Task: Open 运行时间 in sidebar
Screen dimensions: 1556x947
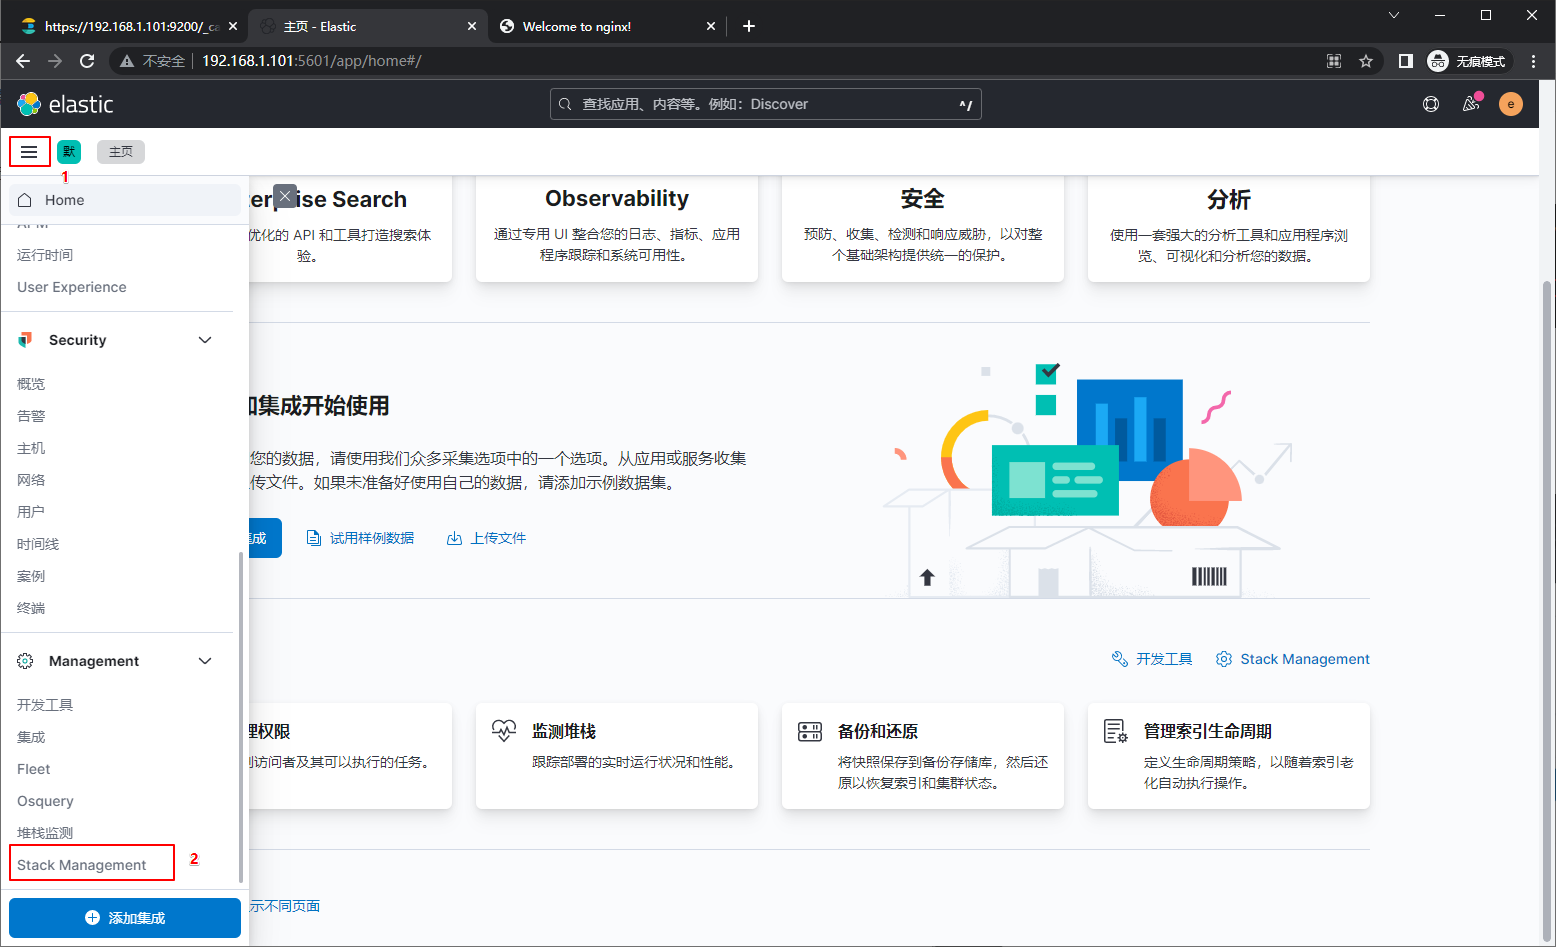Action: 45,255
